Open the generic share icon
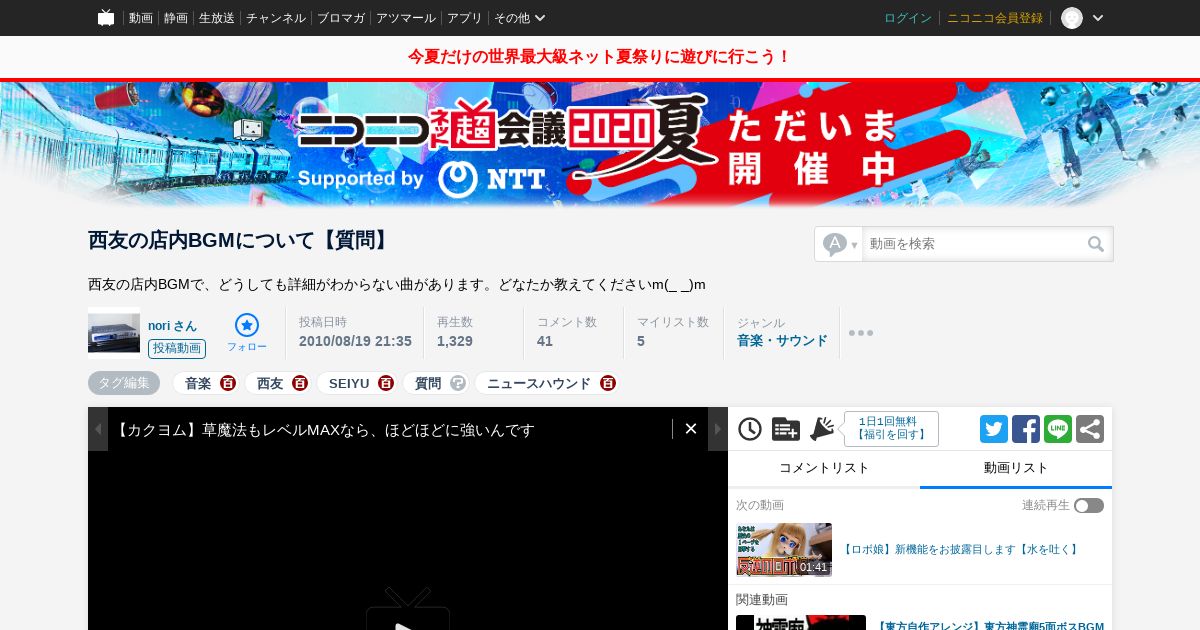The height and width of the screenshot is (630, 1200). (x=1090, y=429)
